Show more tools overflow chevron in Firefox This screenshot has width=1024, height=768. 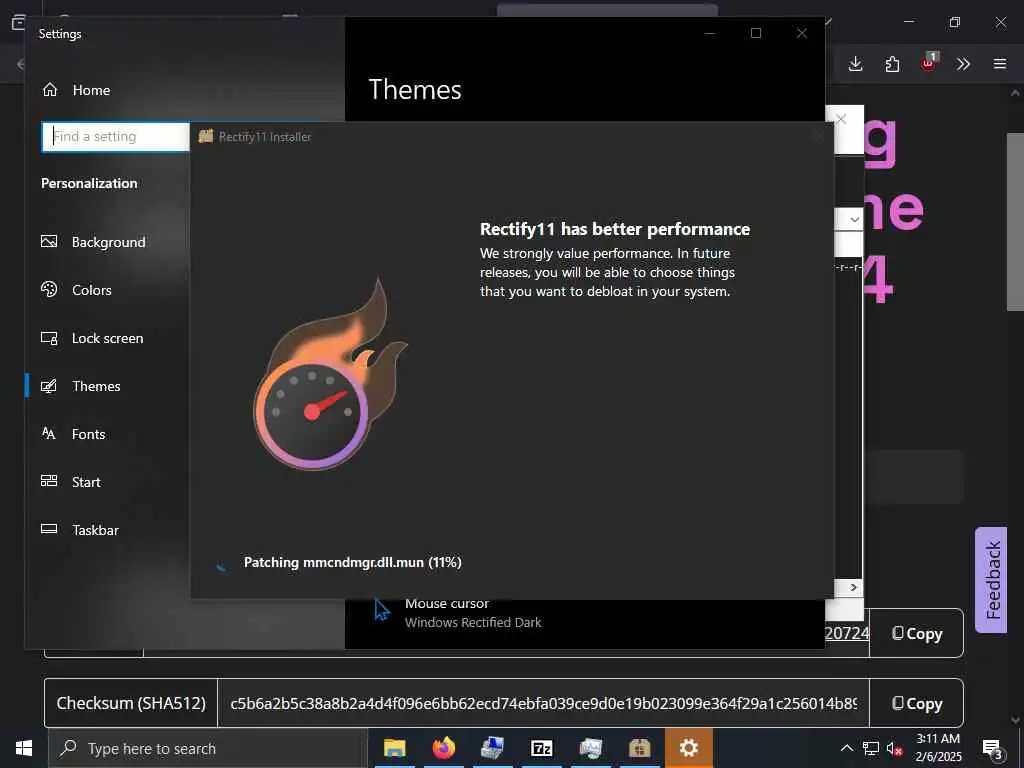pyautogui.click(x=963, y=64)
